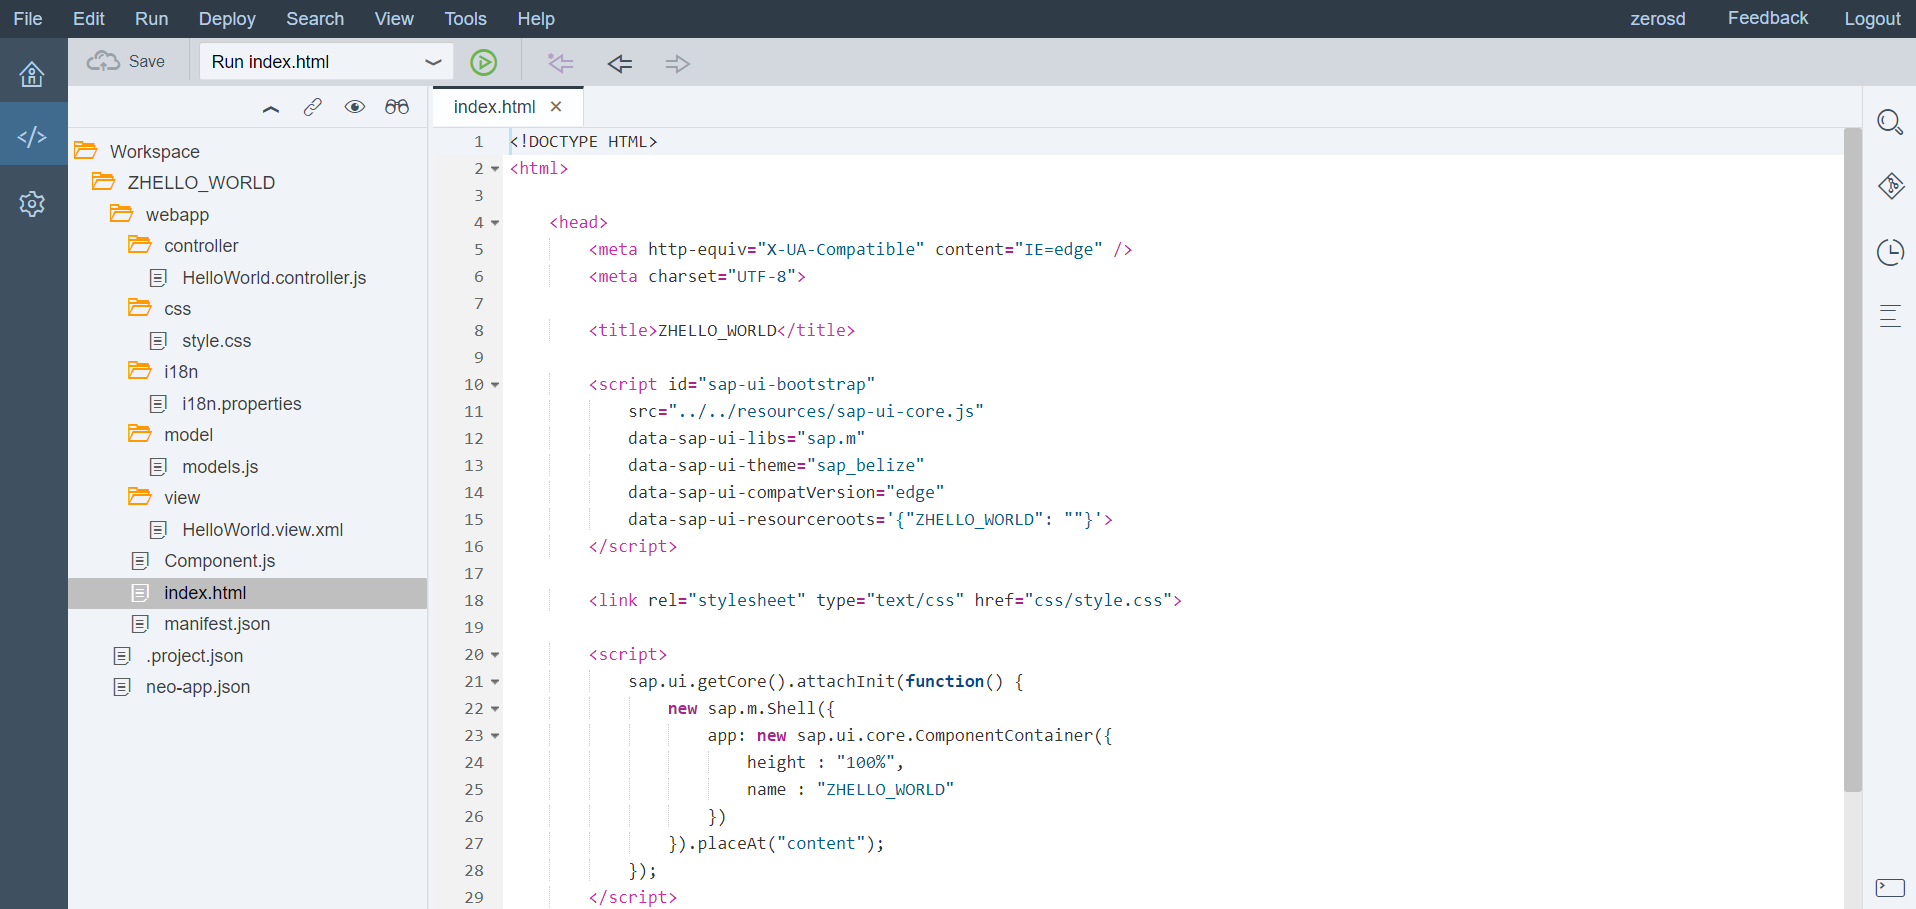The image size is (1916, 909).
Task: Go forward with the right arrow
Action: [x=678, y=64]
